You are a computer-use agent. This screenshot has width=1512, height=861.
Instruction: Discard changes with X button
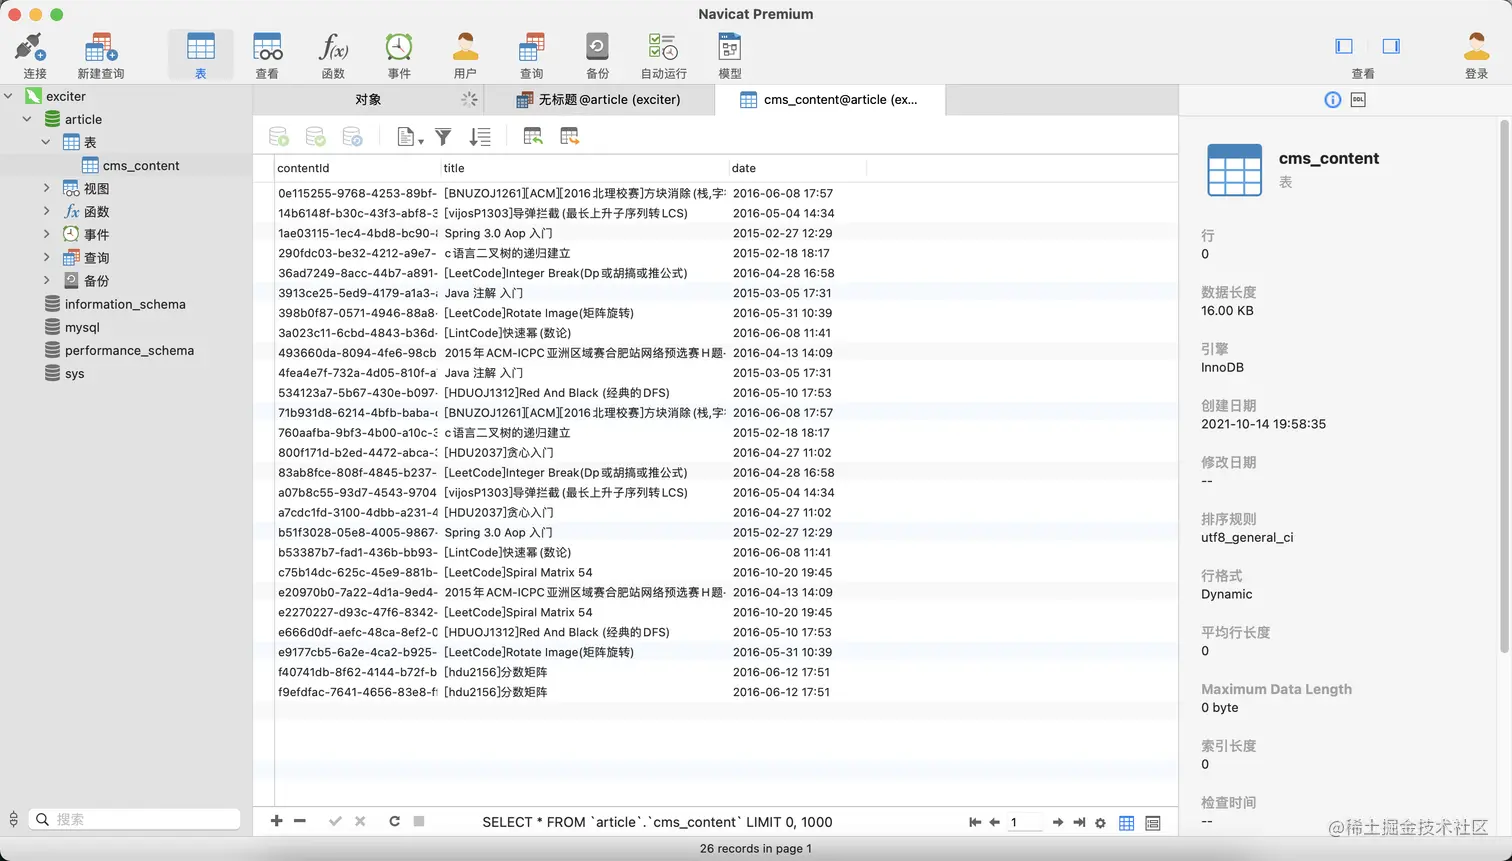coord(360,821)
